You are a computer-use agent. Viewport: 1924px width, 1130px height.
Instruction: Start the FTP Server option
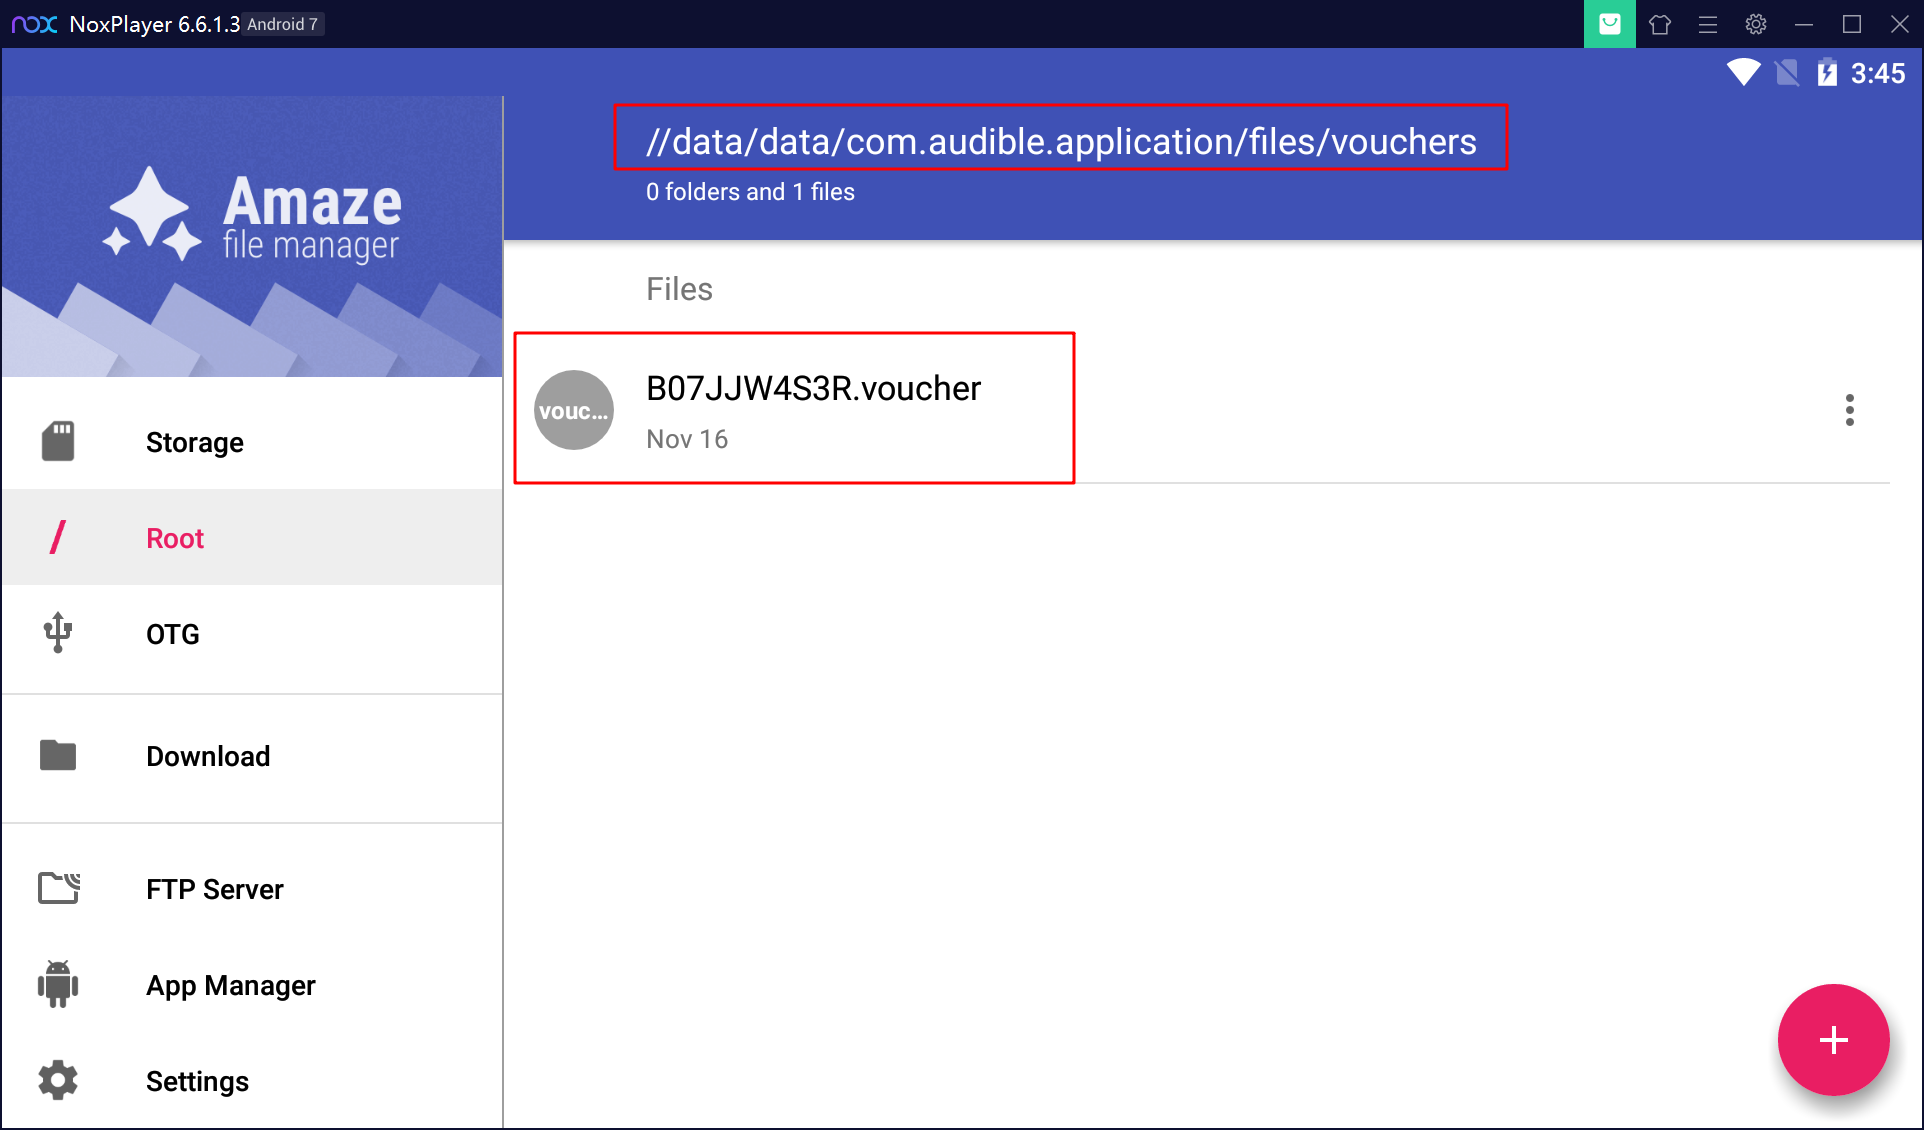click(252, 889)
